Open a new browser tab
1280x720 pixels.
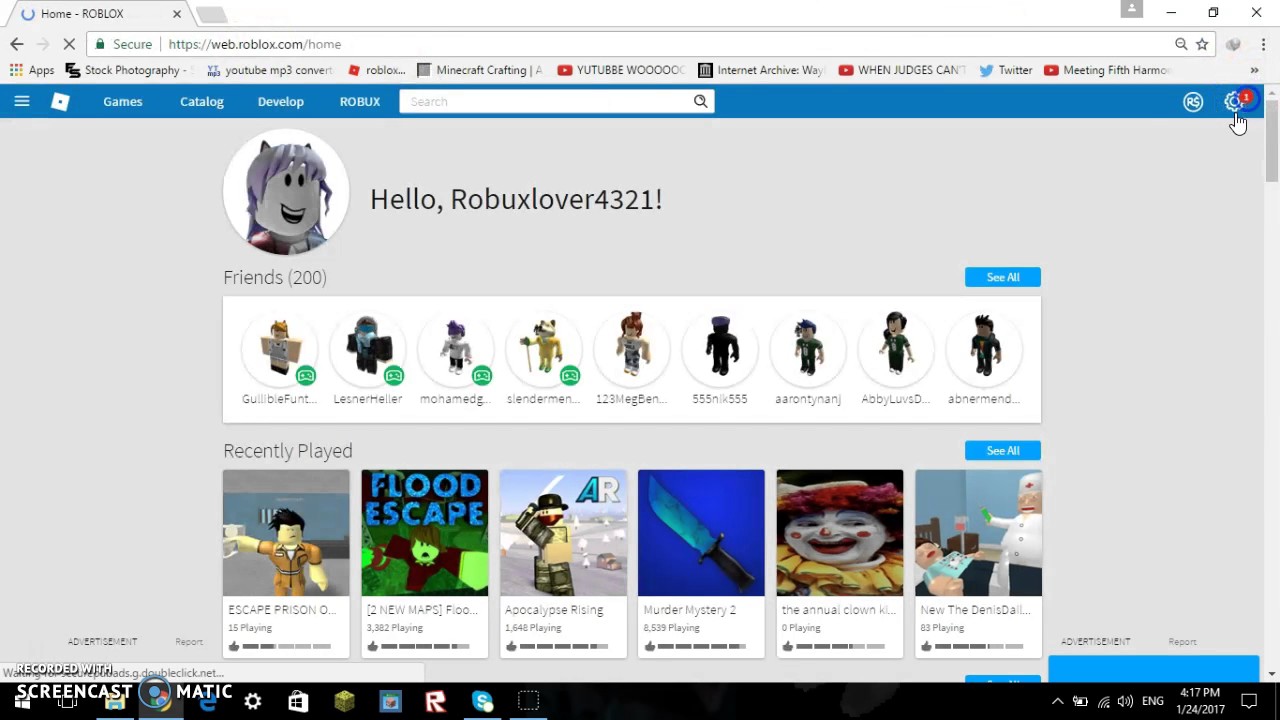tap(211, 14)
